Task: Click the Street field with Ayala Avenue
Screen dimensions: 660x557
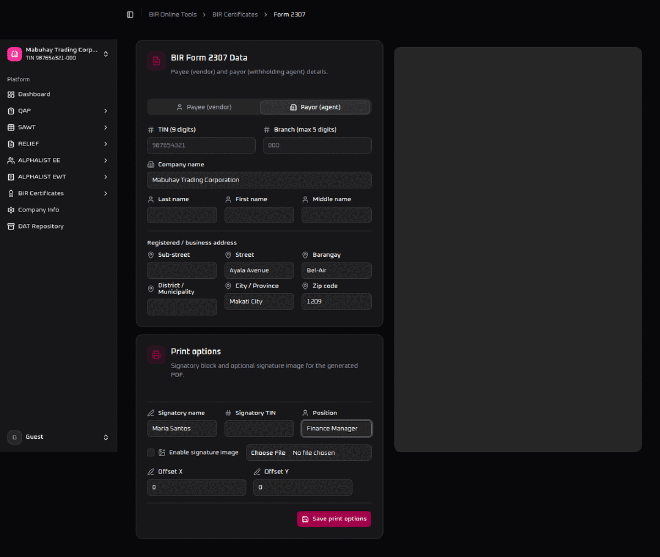Action: [259, 270]
